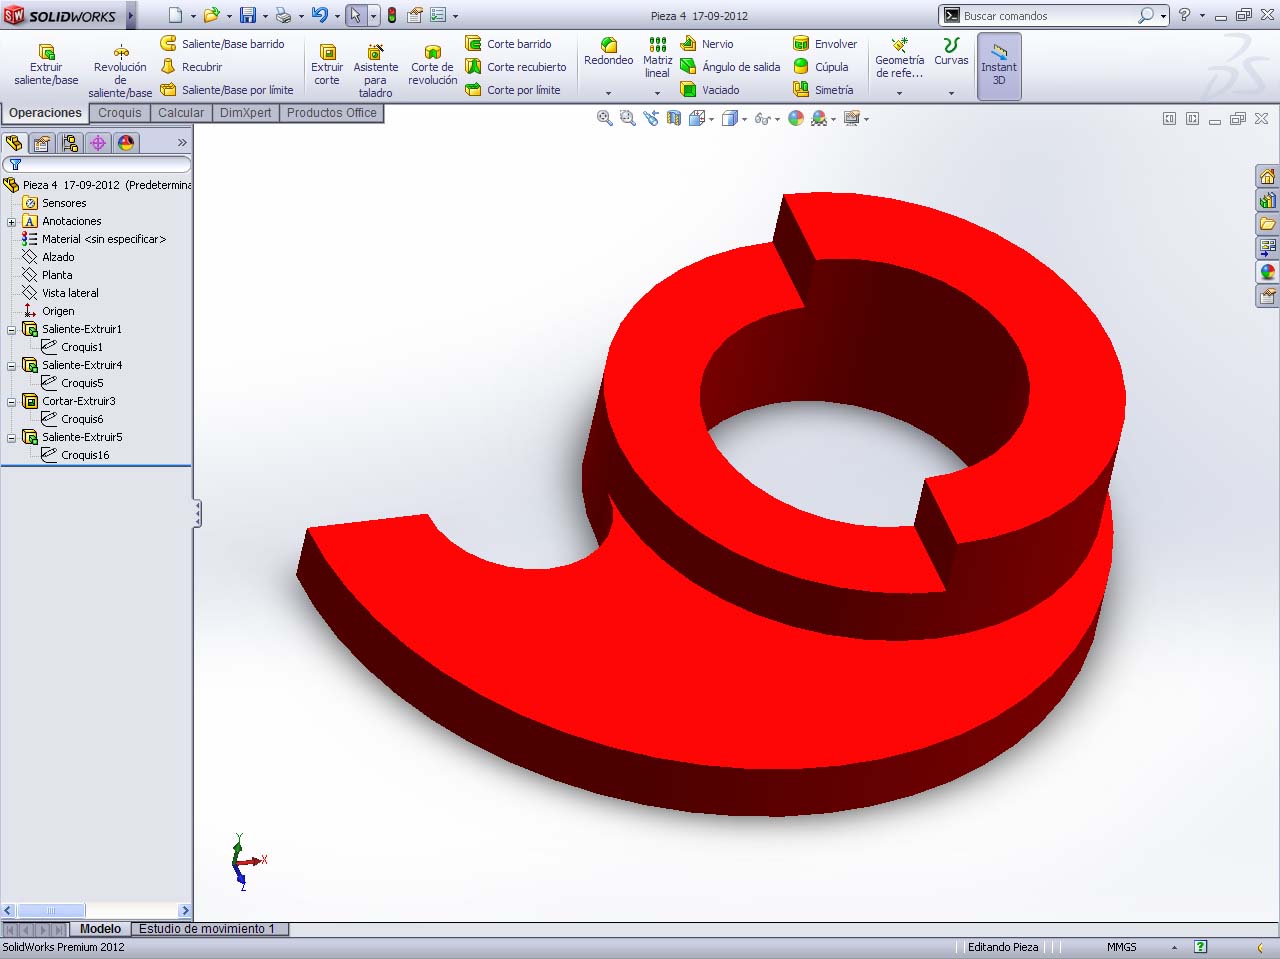Screen dimensions: 1280x959
Task: Click MMGS unit system in status bar
Action: (1121, 947)
